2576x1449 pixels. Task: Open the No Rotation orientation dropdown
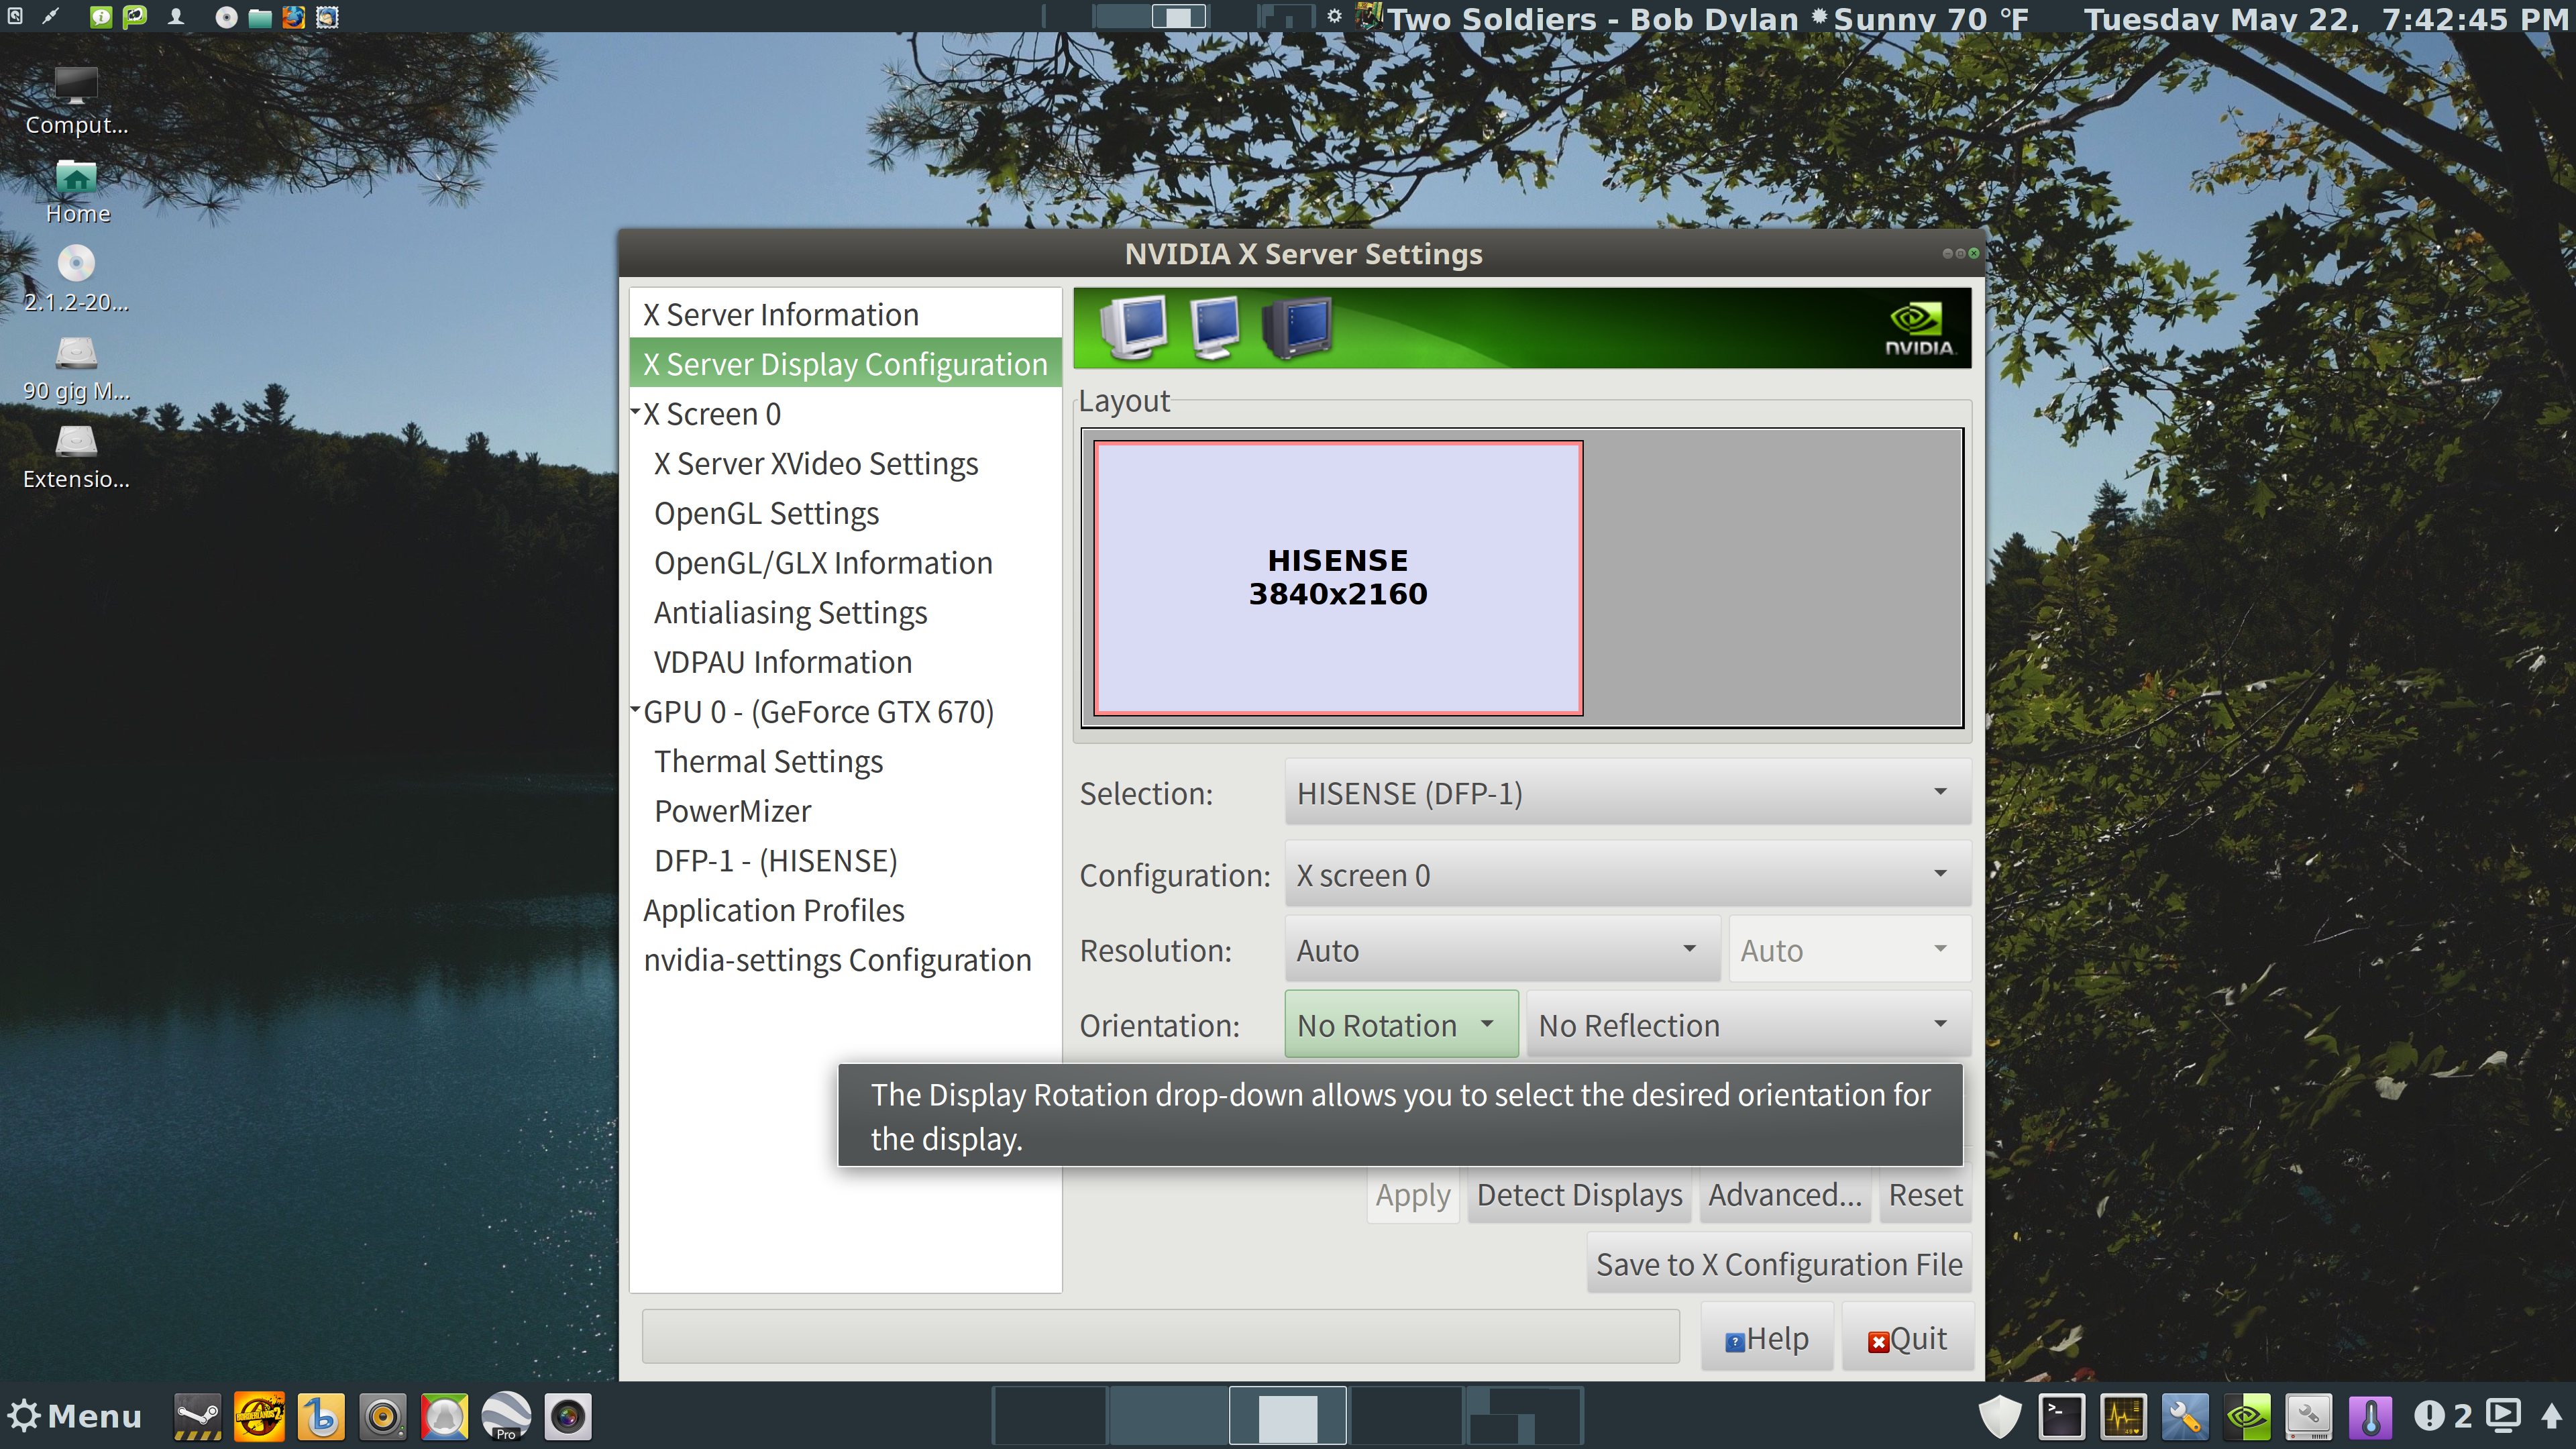click(x=1401, y=1025)
